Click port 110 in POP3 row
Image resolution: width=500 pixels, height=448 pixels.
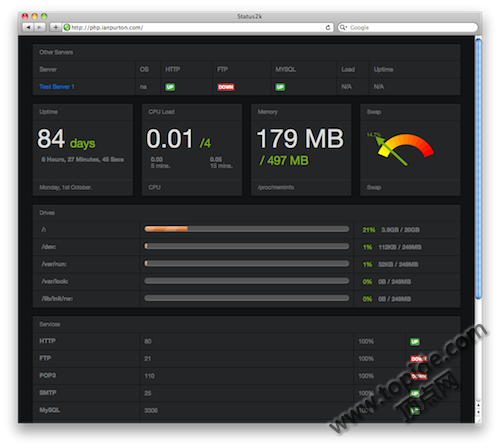coord(149,376)
